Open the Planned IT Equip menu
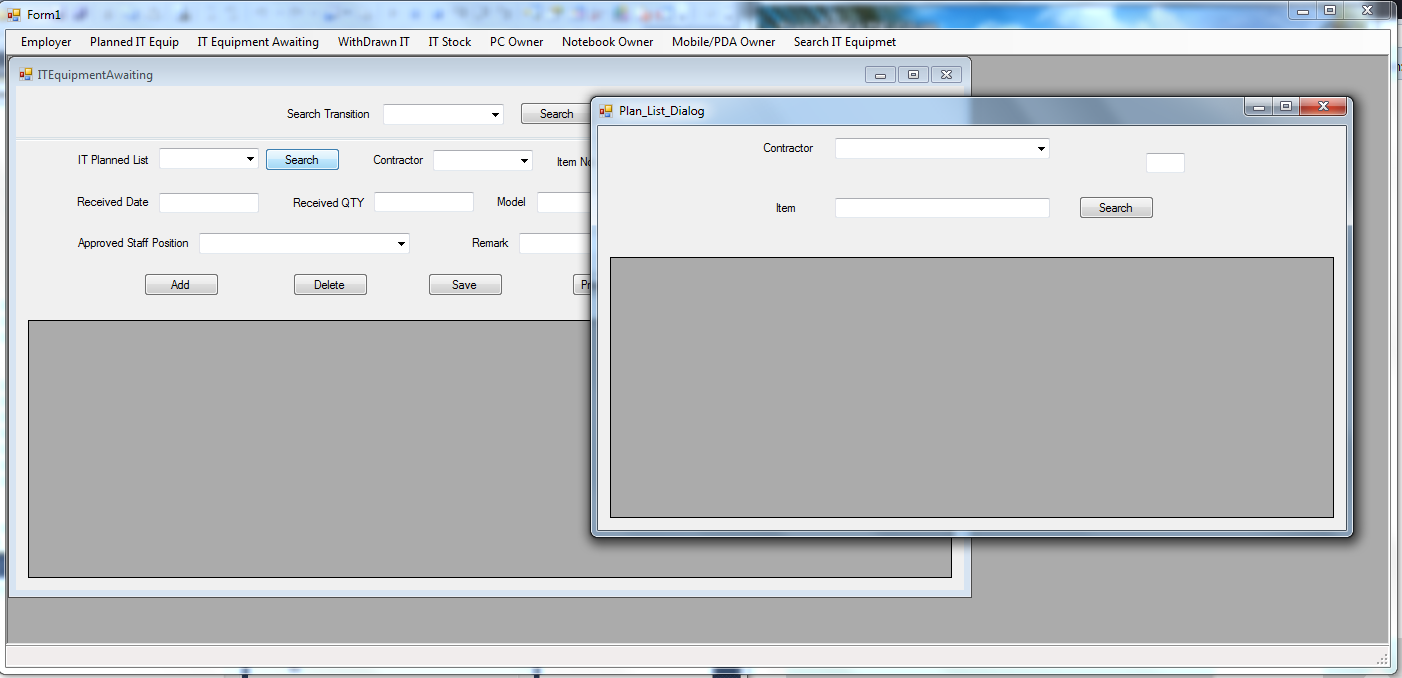 pos(134,42)
